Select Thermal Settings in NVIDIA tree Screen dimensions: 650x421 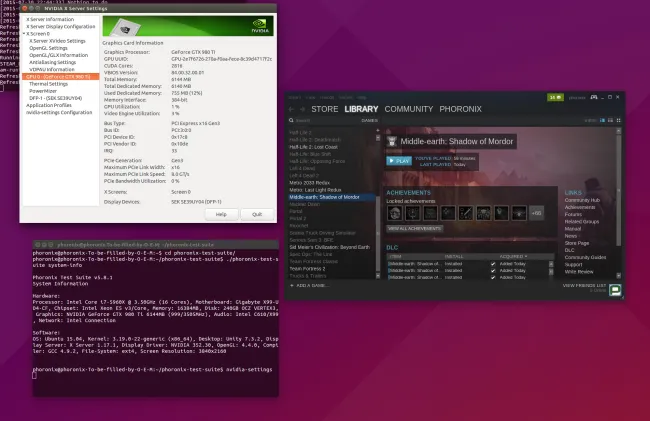(x=49, y=84)
